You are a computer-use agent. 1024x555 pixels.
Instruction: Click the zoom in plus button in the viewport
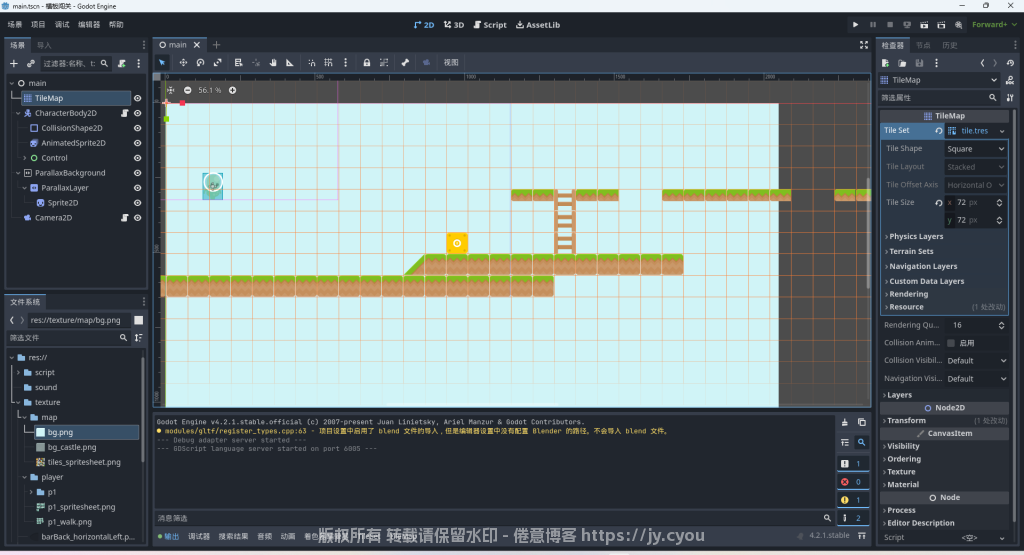(x=233, y=90)
